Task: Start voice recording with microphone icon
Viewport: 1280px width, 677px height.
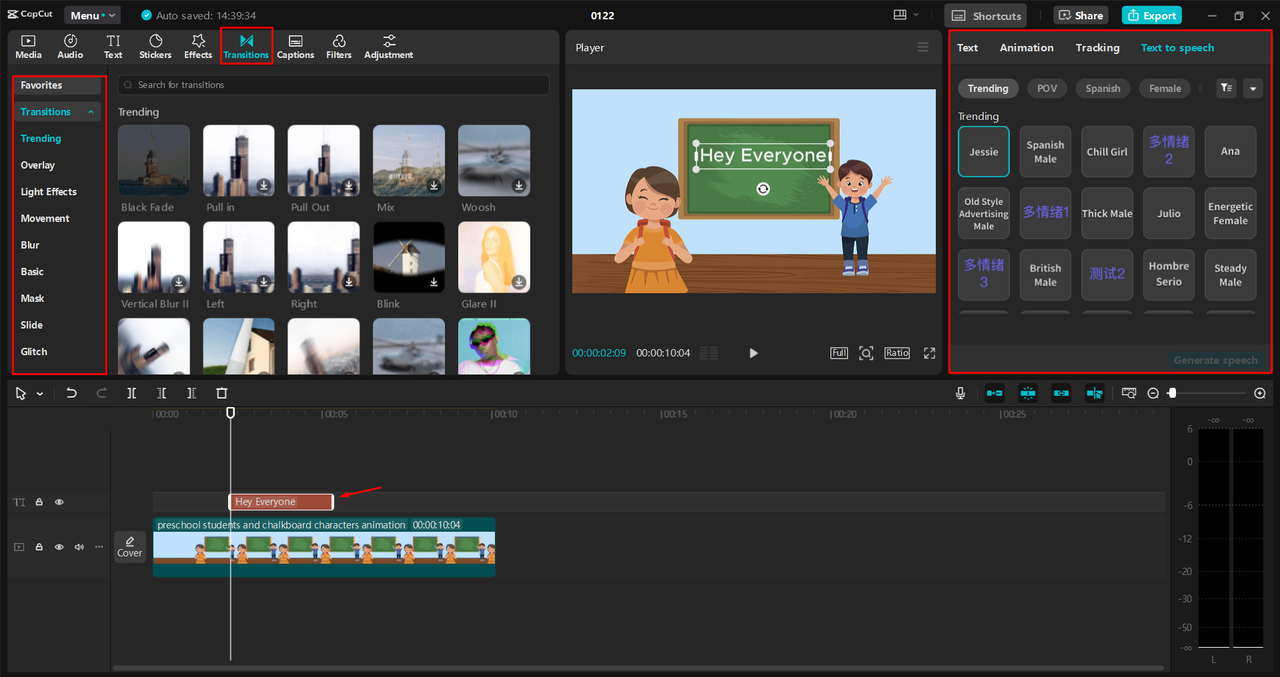Action: (960, 393)
